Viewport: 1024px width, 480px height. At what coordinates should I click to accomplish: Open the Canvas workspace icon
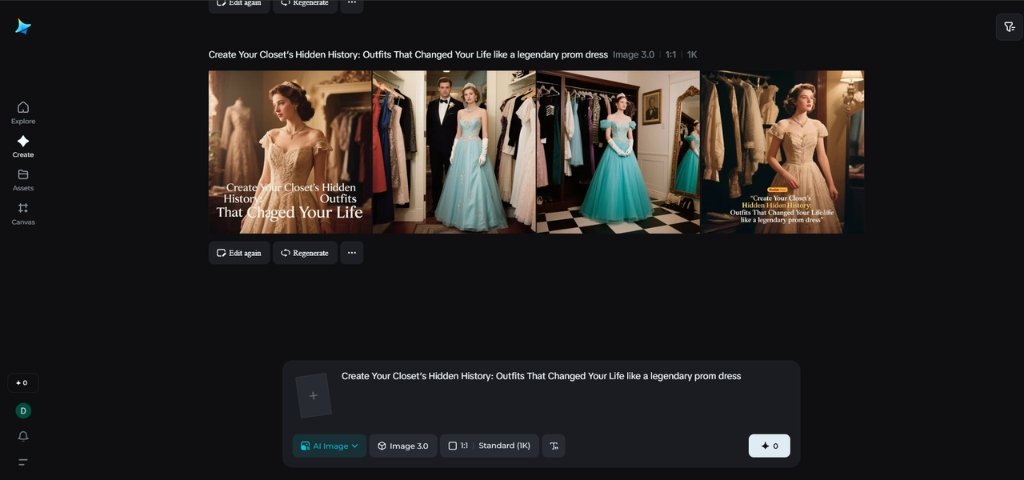23,213
